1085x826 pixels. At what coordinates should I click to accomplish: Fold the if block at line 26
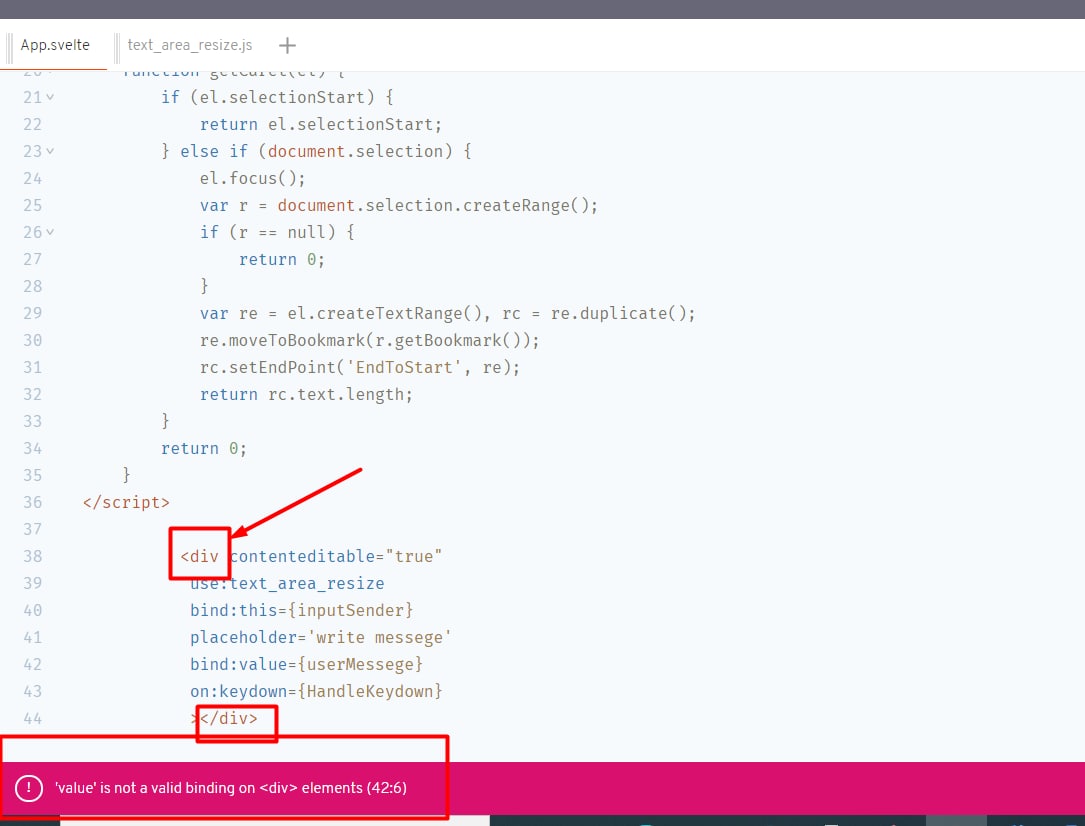50,232
